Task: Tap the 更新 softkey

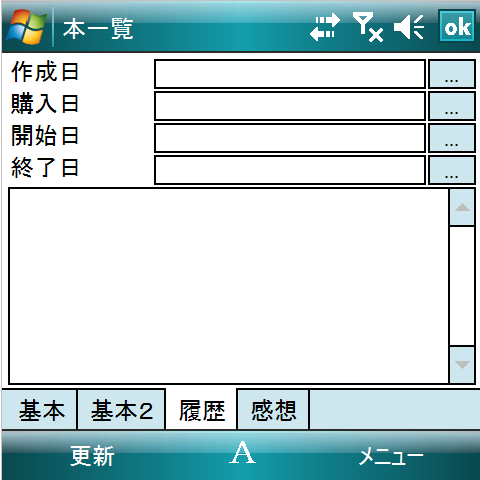Action: pyautogui.click(x=92, y=456)
